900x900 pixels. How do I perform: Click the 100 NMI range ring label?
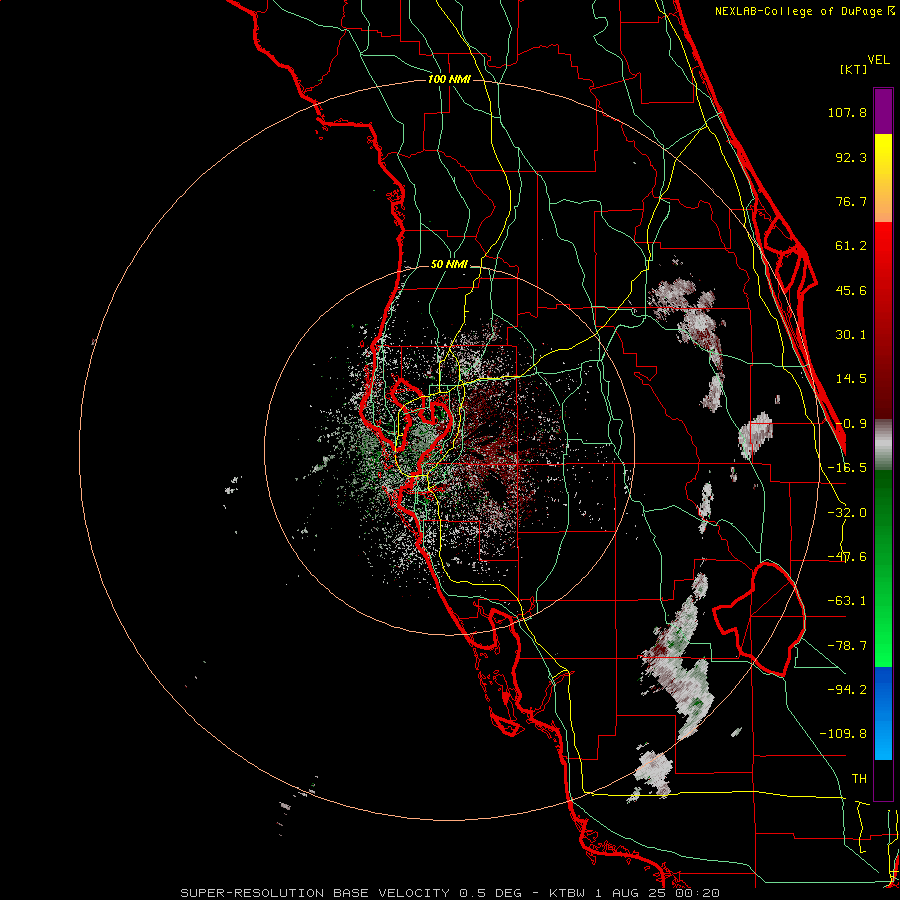point(449,79)
